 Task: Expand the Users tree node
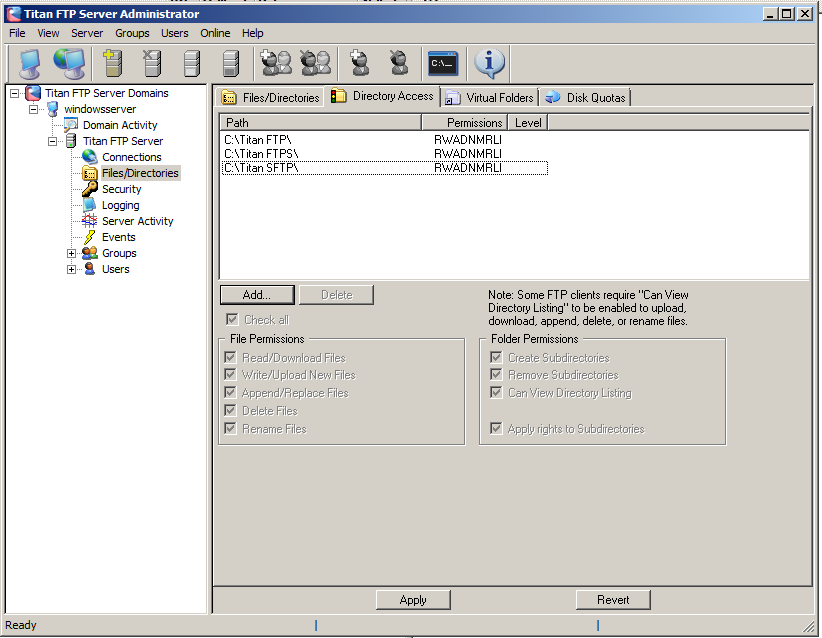pyautogui.click(x=71, y=269)
